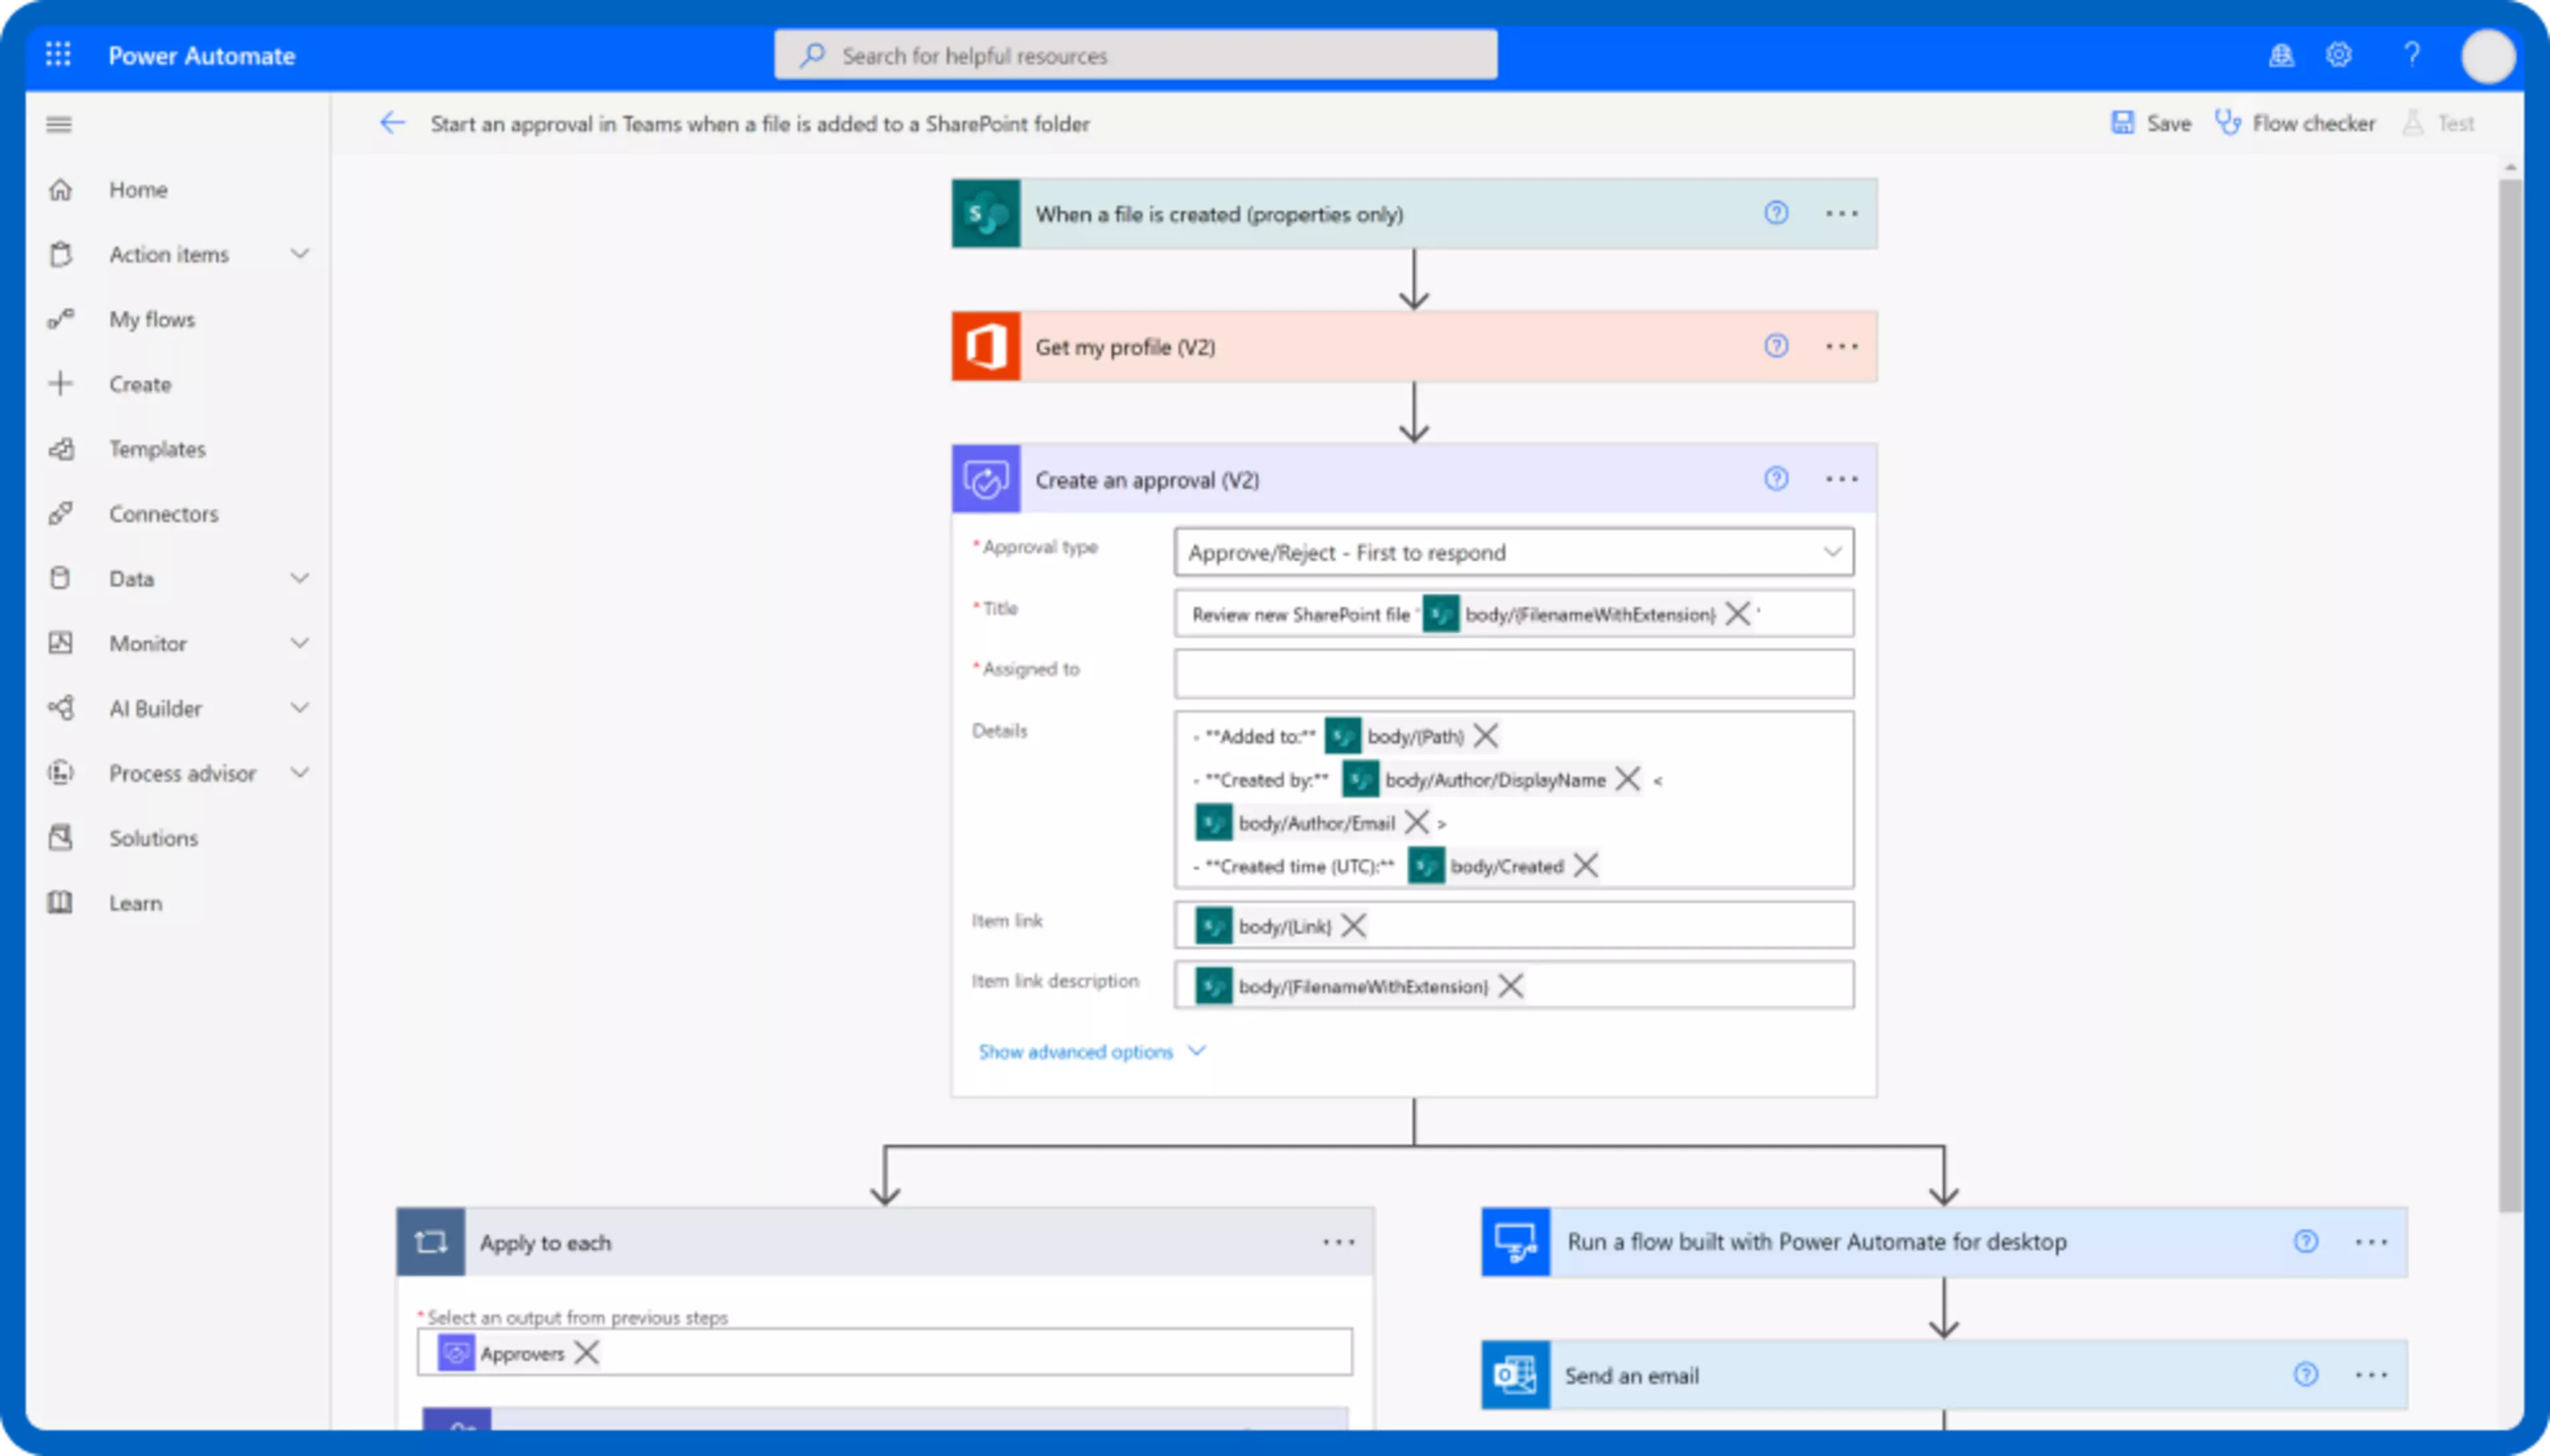Screen dimensions: 2550x1456
Task: Show advanced options for the approval
Action: pos(1092,1051)
